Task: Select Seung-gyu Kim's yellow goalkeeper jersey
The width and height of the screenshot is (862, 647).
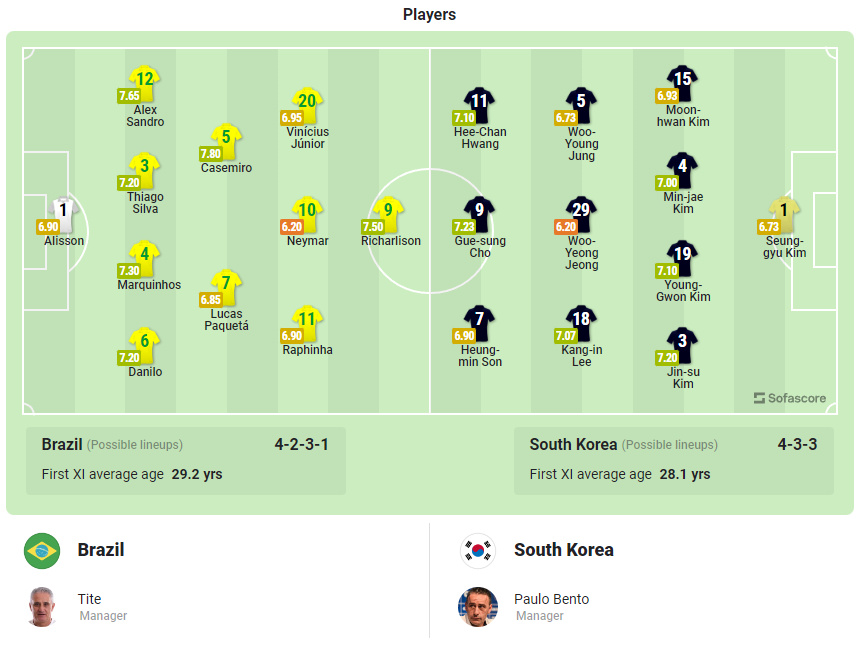Action: (785, 211)
